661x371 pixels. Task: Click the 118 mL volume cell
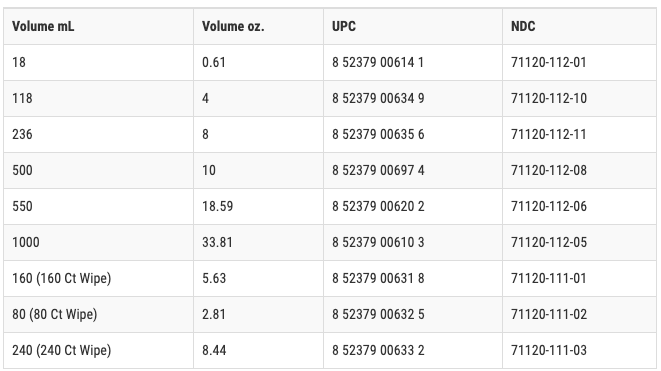click(99, 98)
